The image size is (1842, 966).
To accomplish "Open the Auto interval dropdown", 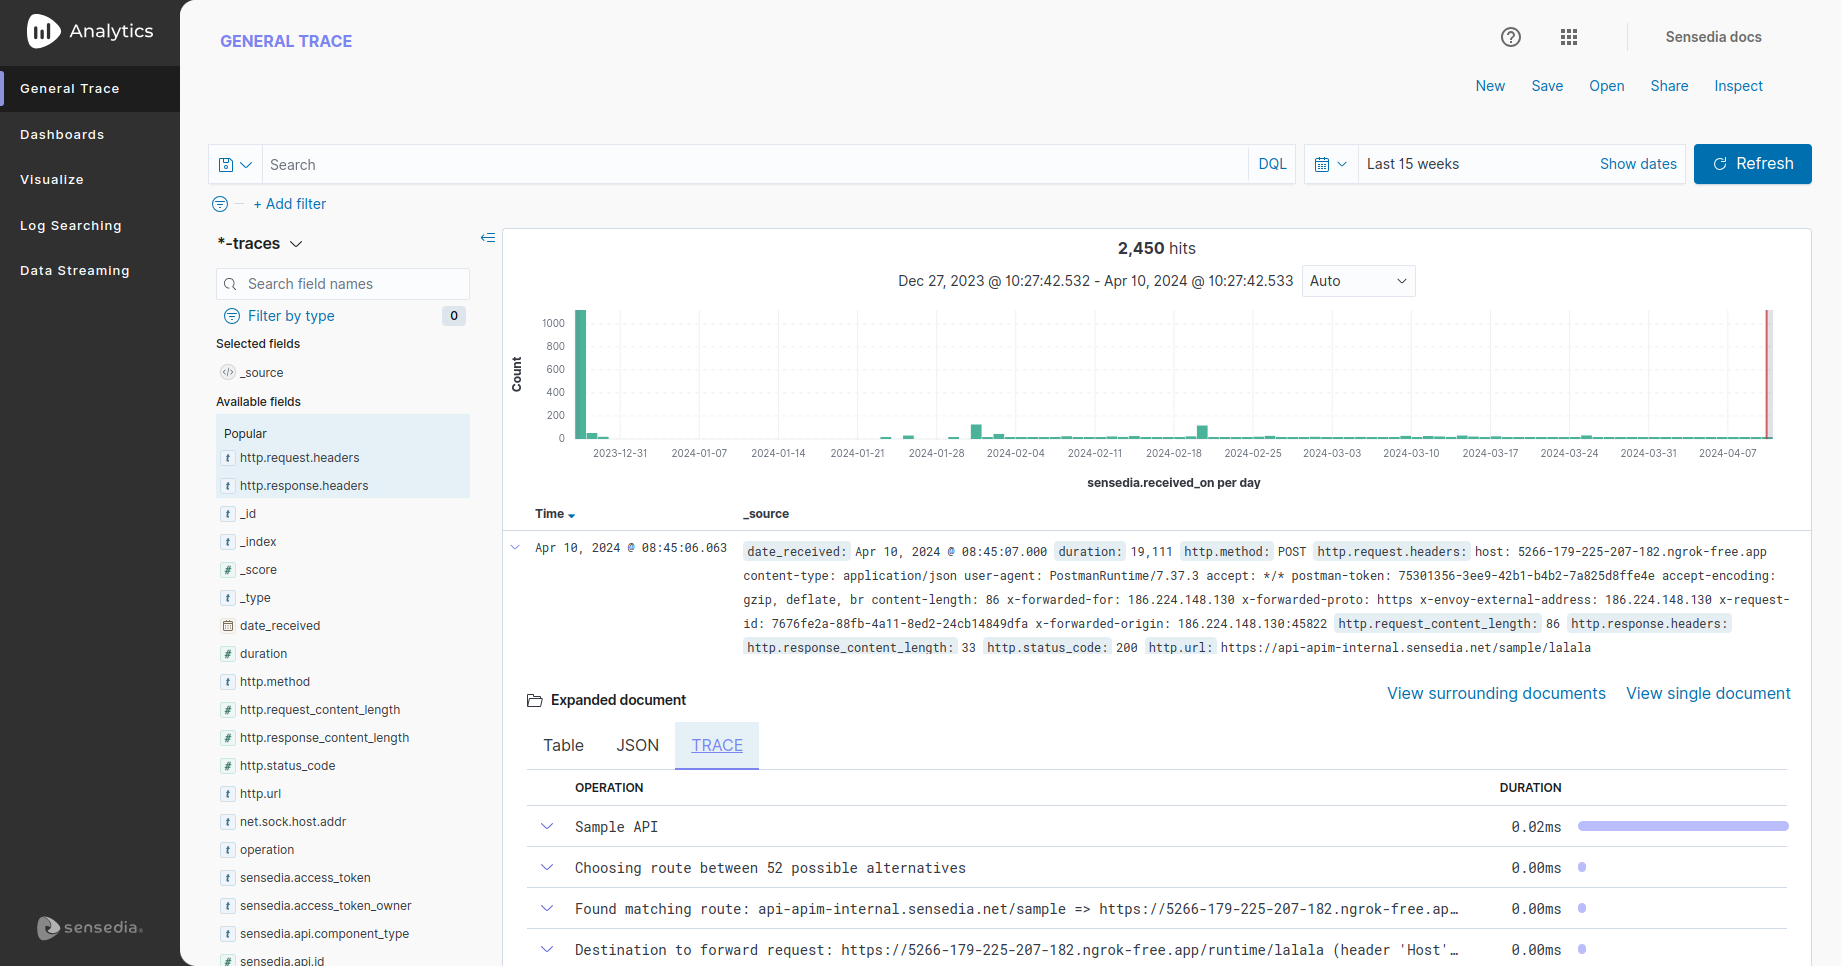I will (1357, 282).
